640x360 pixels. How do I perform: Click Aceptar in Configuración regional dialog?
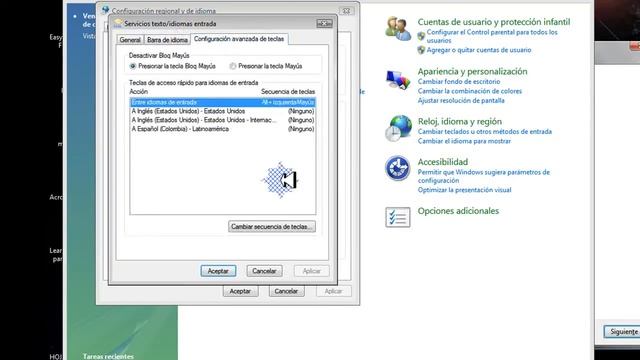click(x=240, y=291)
